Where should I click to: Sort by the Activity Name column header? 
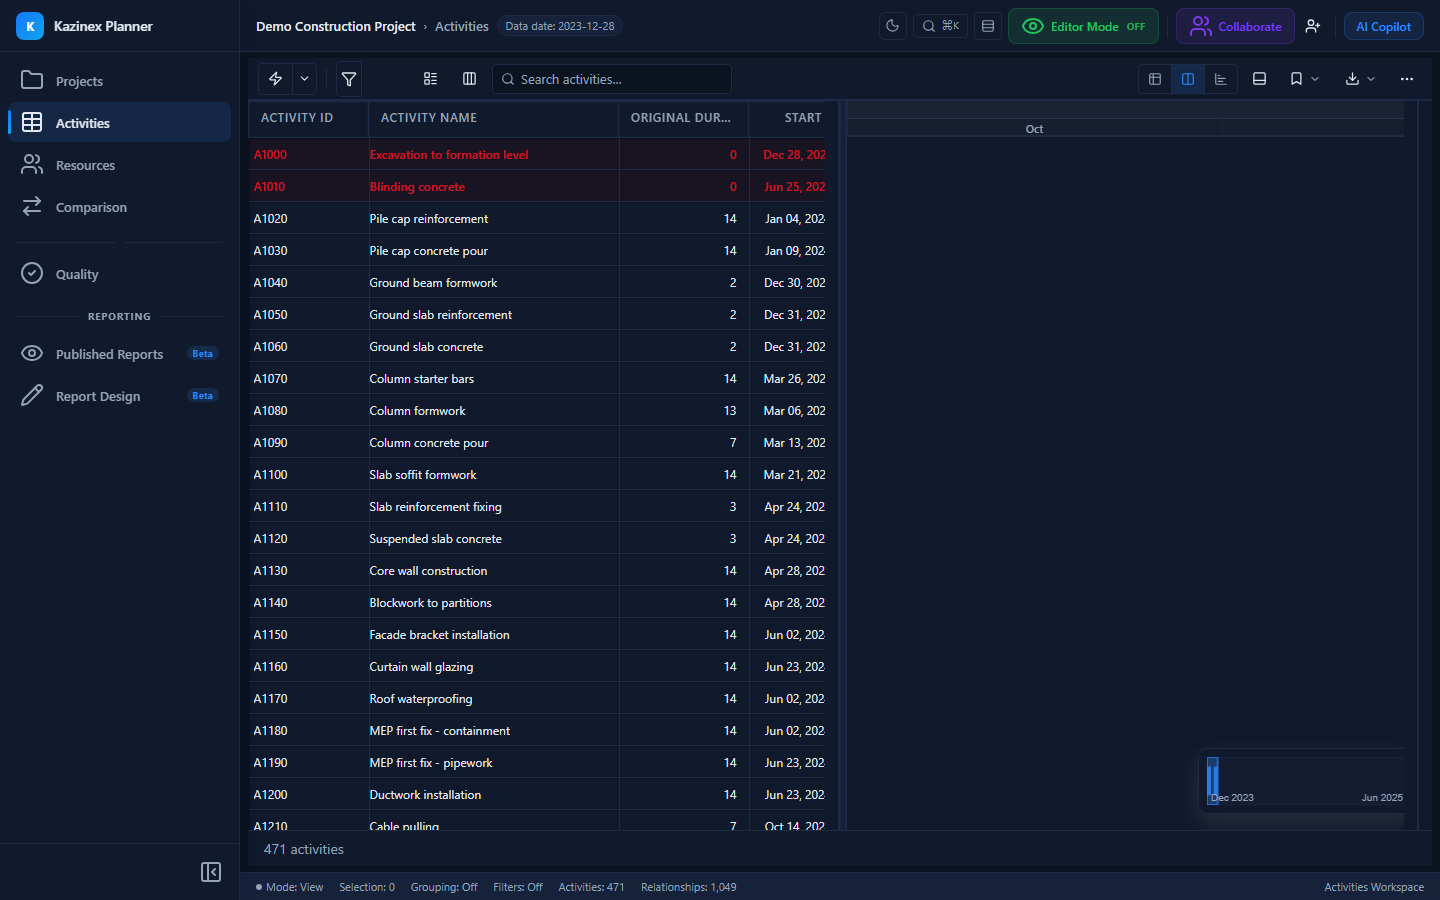point(493,118)
